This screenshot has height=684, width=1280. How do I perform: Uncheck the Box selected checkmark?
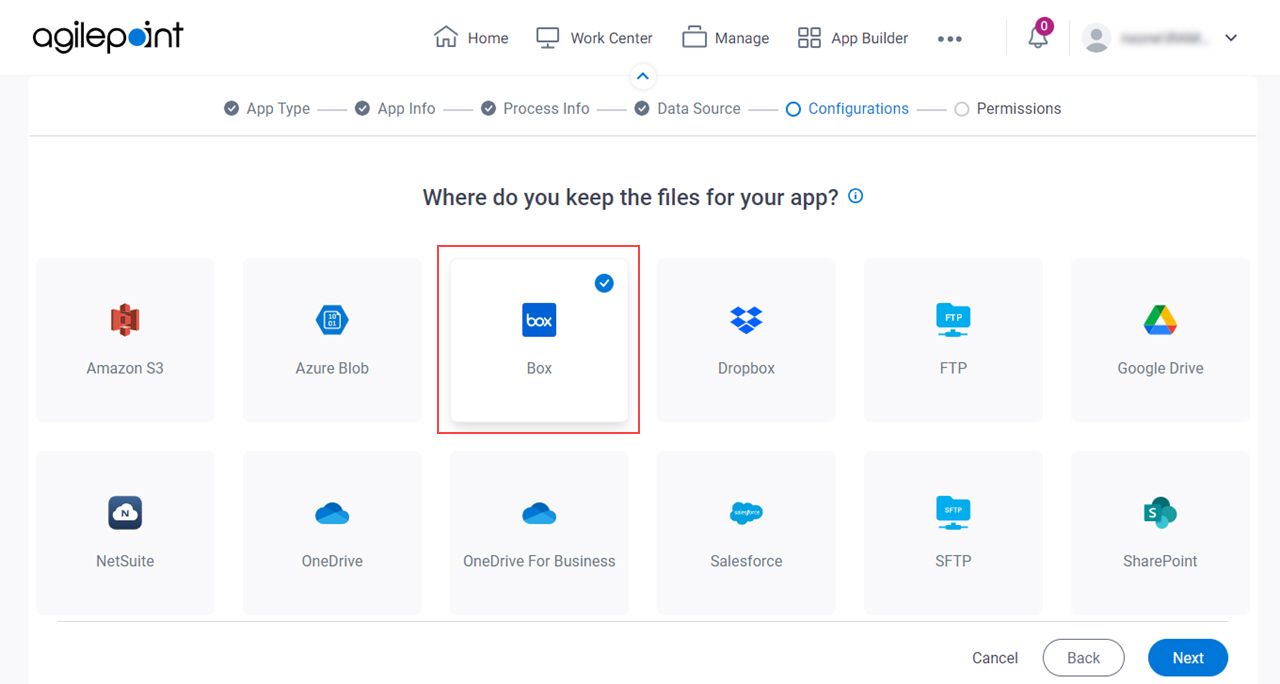(604, 283)
